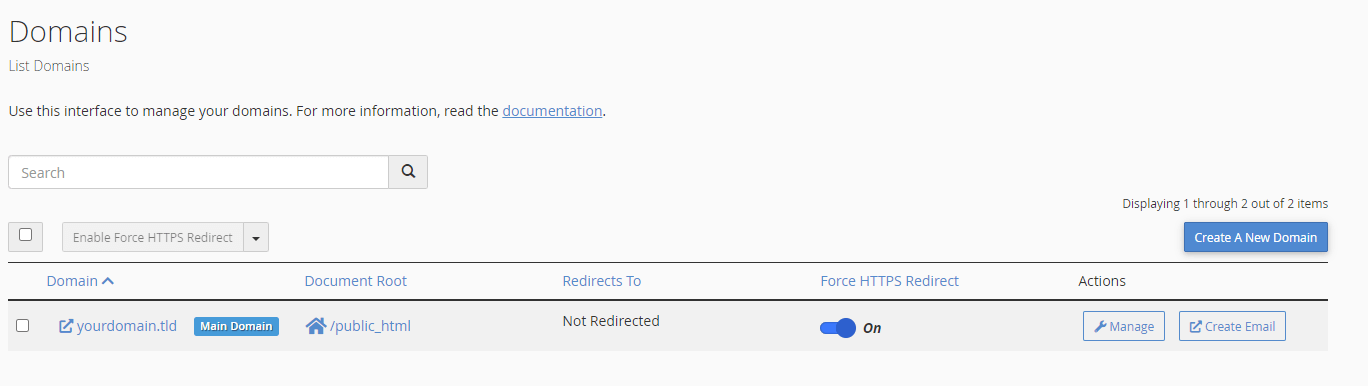The image size is (1368, 386).
Task: Sort by the Redirects To column
Action: point(602,281)
